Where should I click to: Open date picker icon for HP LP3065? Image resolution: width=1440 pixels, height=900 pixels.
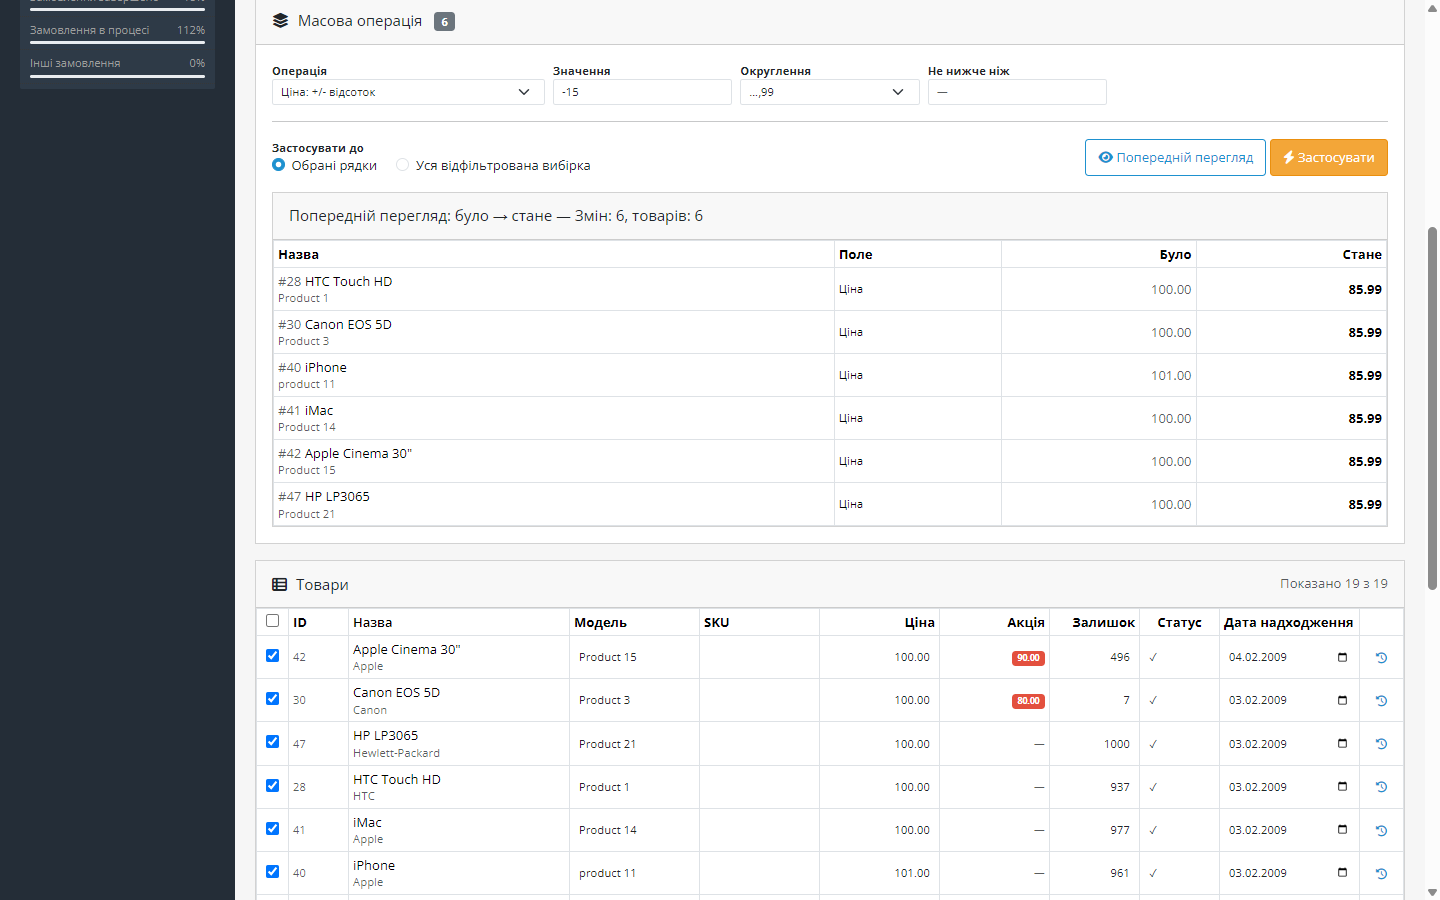pos(1342,744)
